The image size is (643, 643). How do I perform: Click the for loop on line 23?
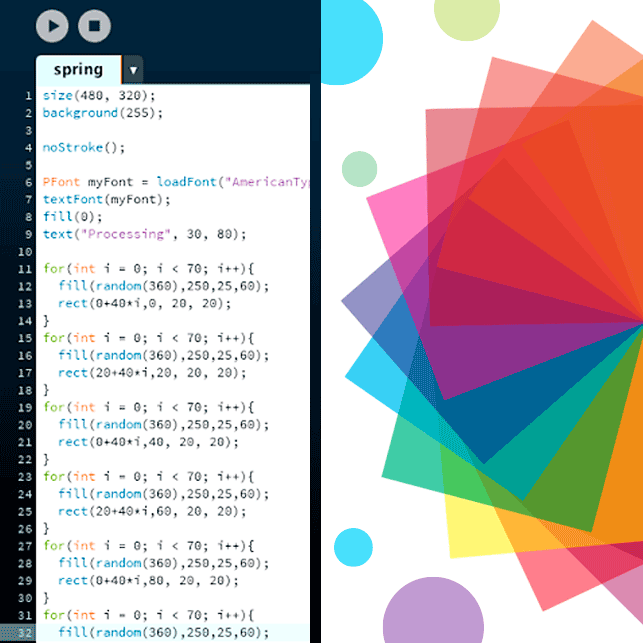click(148, 477)
